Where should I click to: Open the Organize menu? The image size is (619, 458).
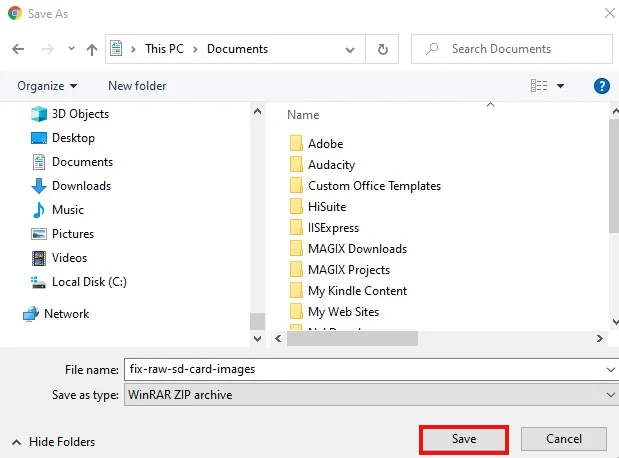click(46, 86)
